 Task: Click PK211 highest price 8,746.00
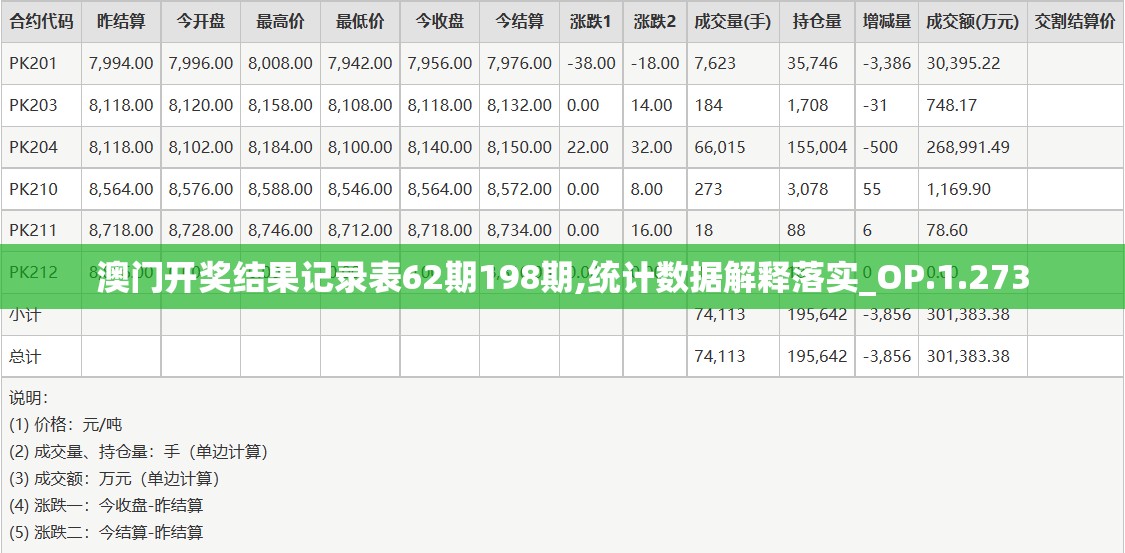[x=281, y=230]
